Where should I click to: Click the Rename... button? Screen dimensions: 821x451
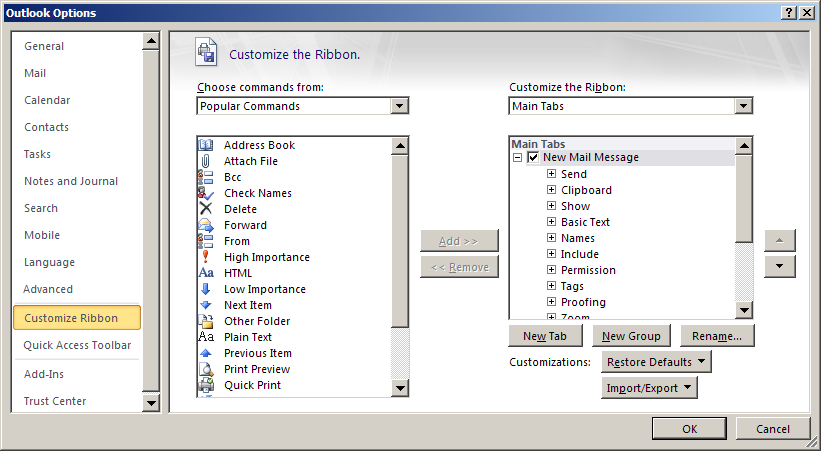tap(717, 336)
